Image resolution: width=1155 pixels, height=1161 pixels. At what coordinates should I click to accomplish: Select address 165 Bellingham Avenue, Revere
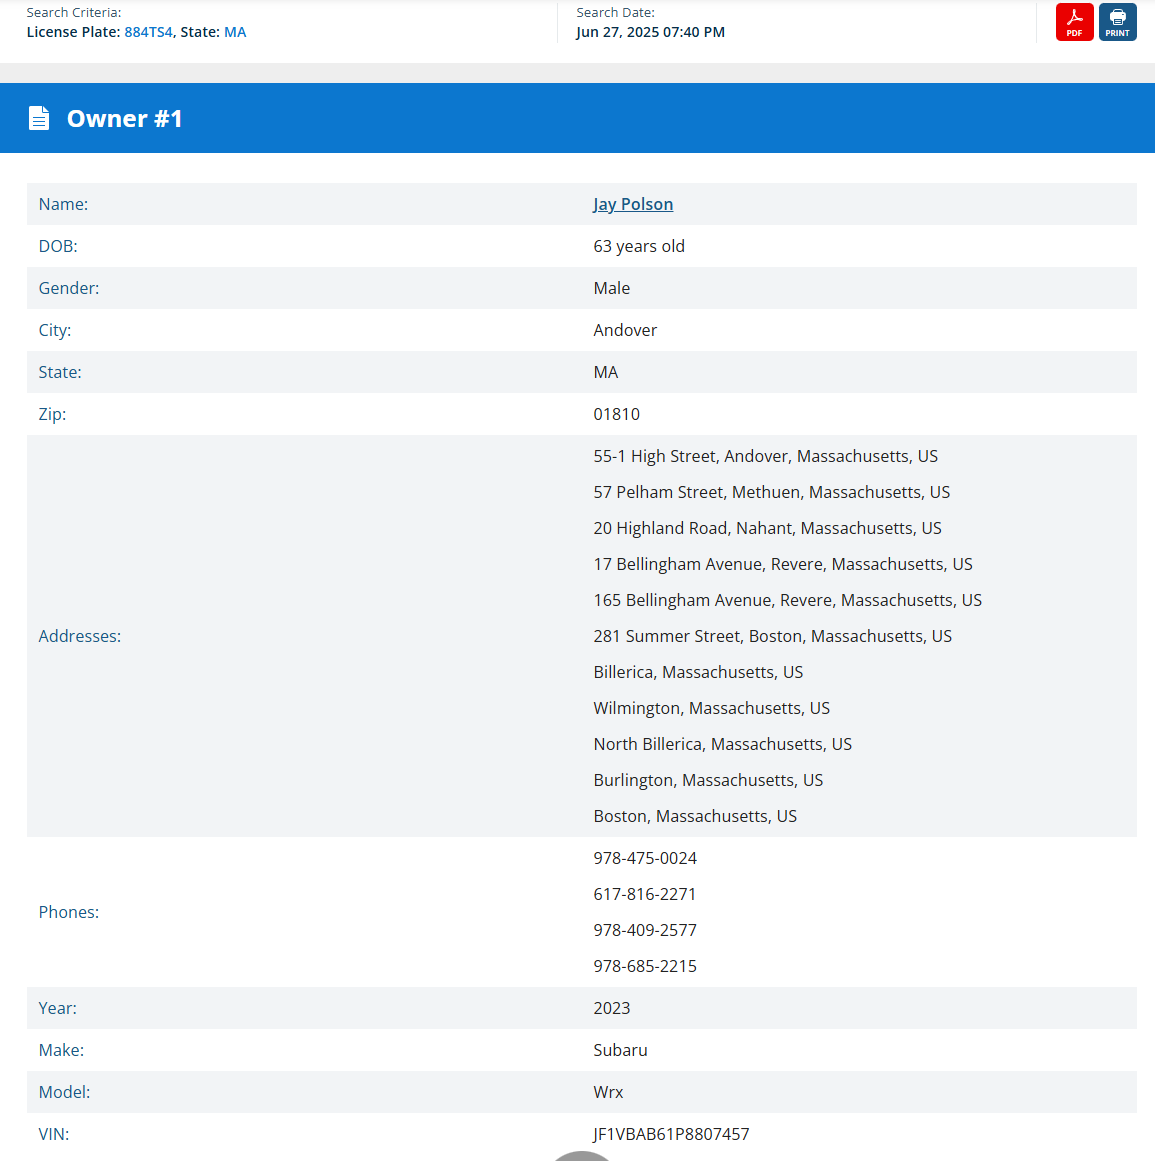(x=788, y=600)
